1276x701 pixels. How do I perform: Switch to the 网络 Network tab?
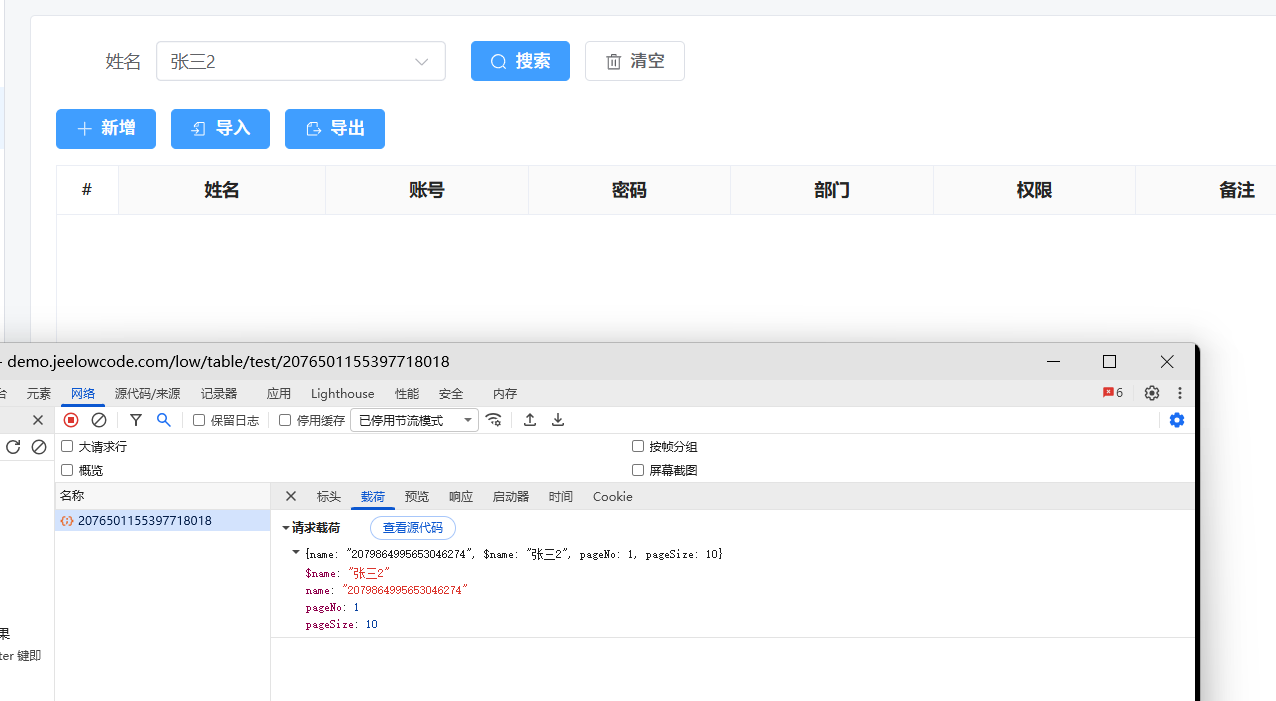(83, 393)
